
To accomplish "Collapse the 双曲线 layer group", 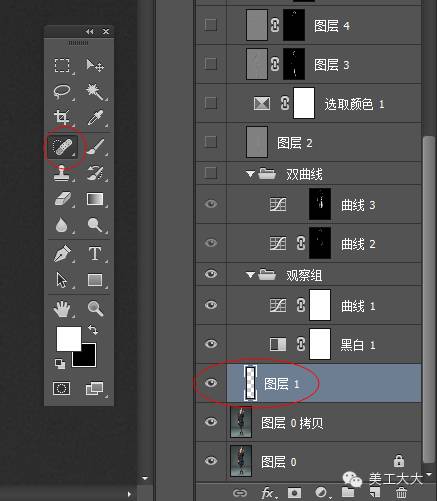I will pos(250,174).
